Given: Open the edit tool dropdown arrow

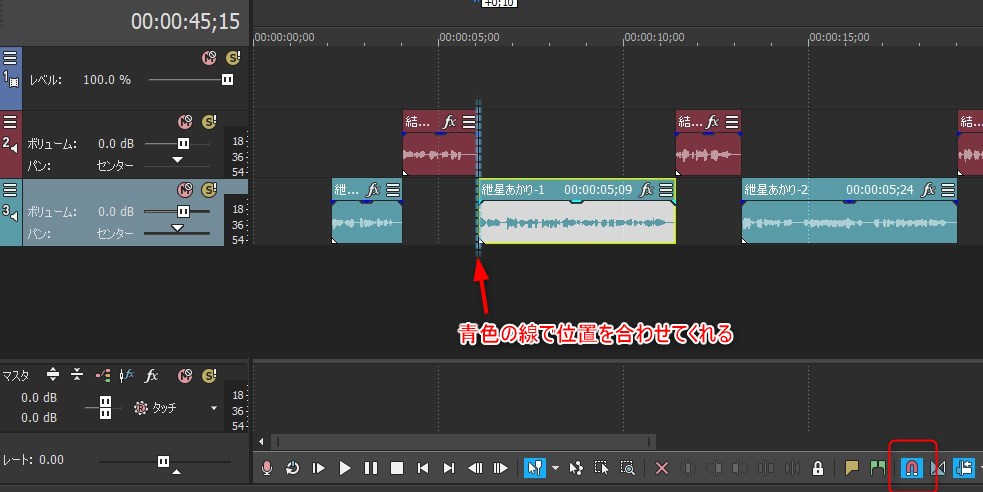Looking at the screenshot, I should [555, 468].
